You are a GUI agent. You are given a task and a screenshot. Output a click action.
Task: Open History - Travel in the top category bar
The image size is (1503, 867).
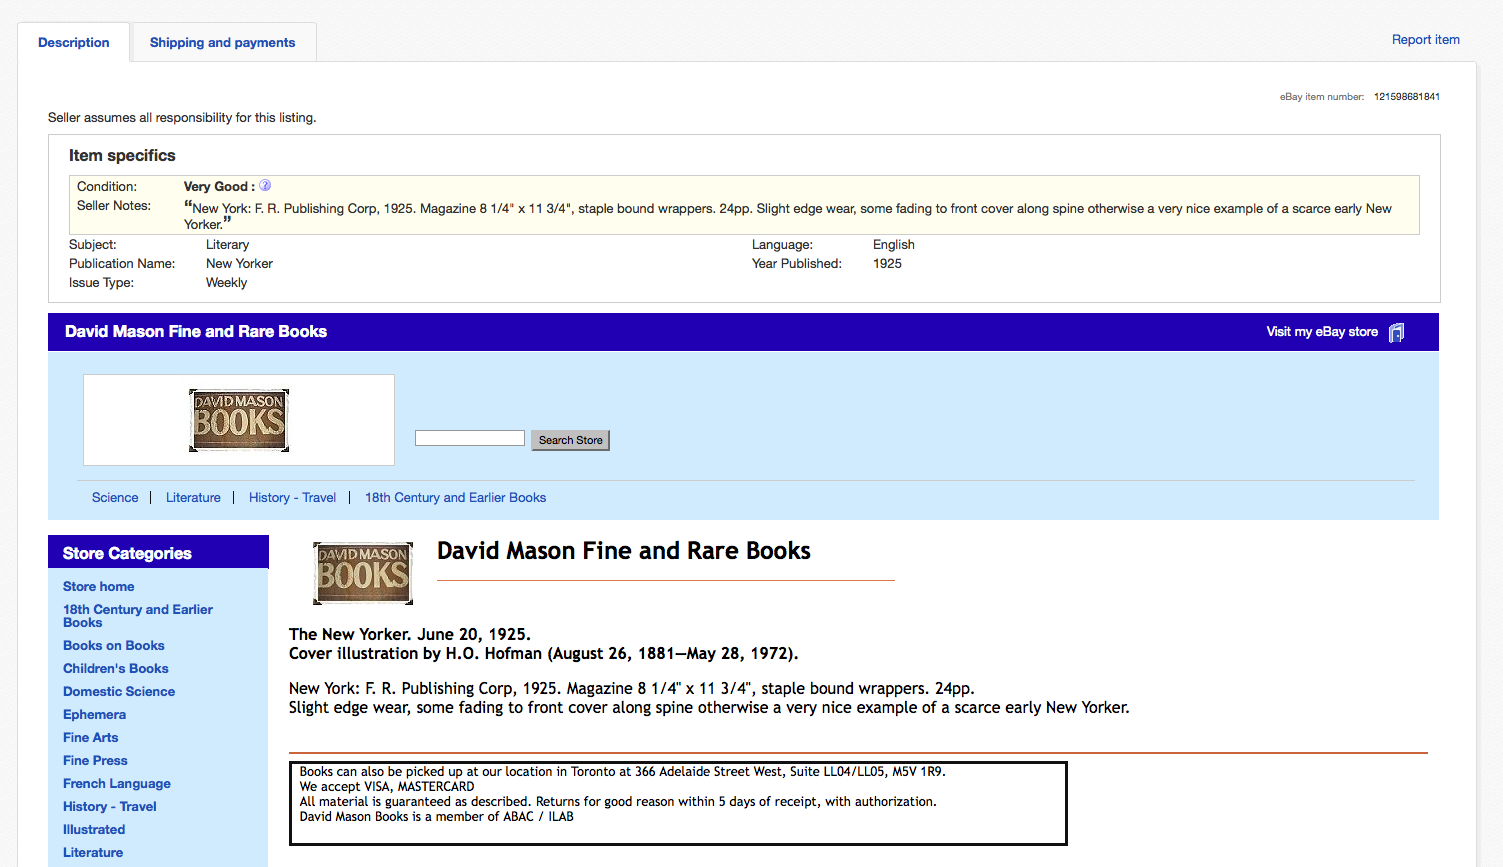point(292,497)
